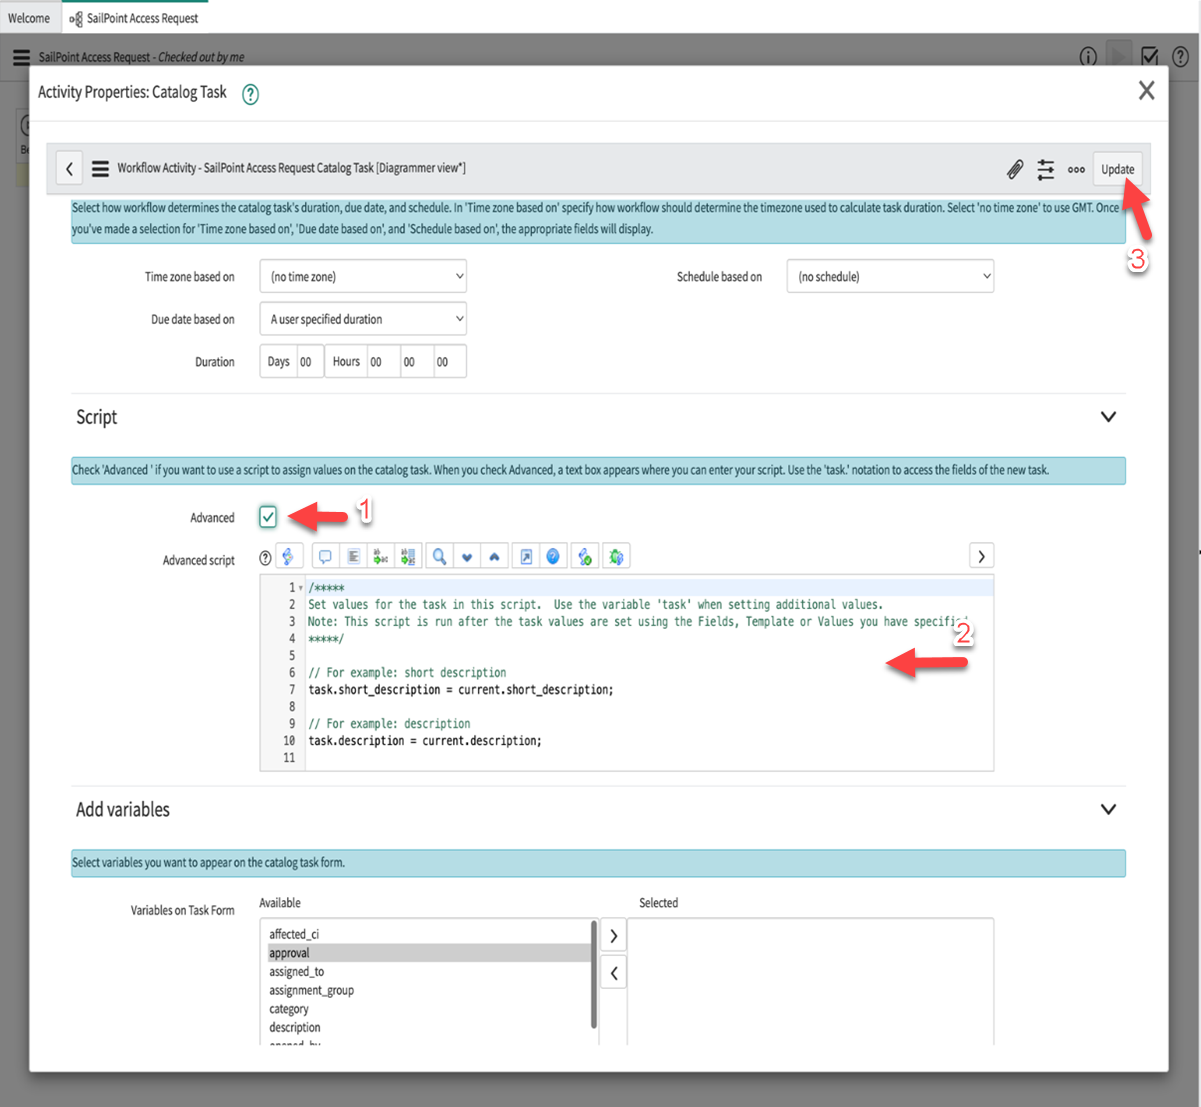Click inside the Selected variables list box
Screen dimensions: 1201x1107
click(x=810, y=982)
